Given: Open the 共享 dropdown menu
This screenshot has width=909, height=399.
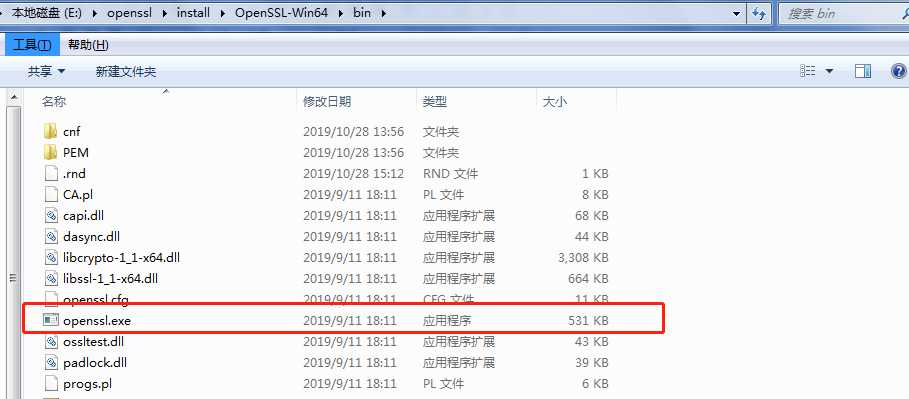Looking at the screenshot, I should point(46,71).
